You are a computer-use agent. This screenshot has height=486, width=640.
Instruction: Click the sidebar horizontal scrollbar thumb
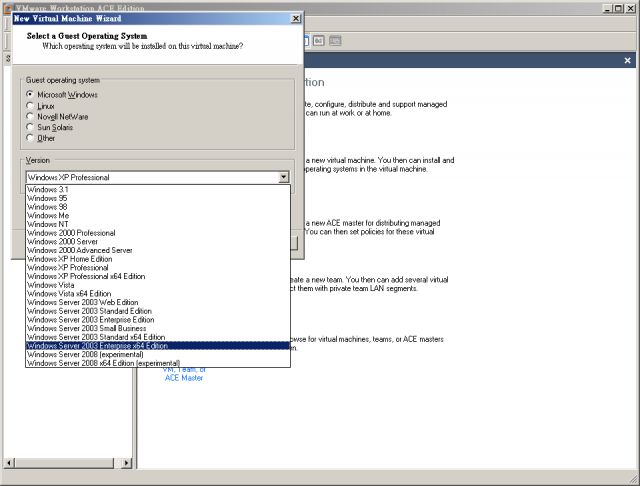[64, 463]
